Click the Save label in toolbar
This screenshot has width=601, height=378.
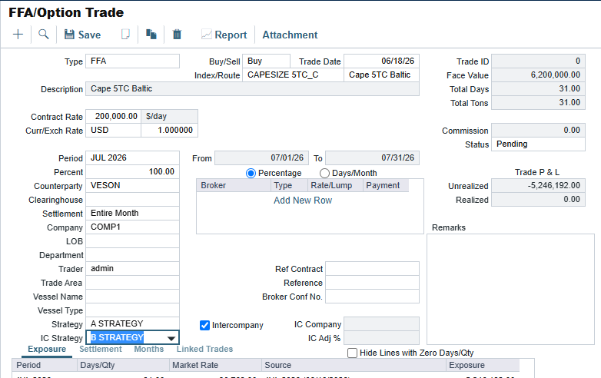pyautogui.click(x=89, y=35)
